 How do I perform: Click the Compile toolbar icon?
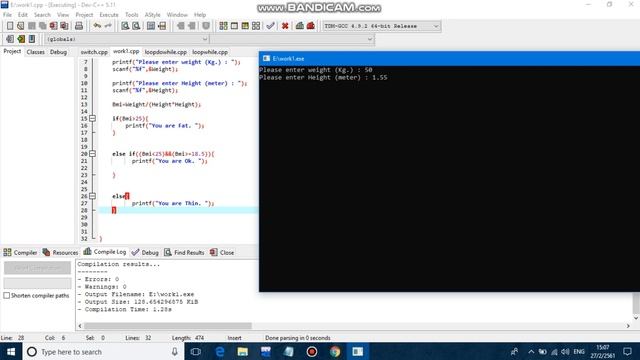[x=223, y=26]
